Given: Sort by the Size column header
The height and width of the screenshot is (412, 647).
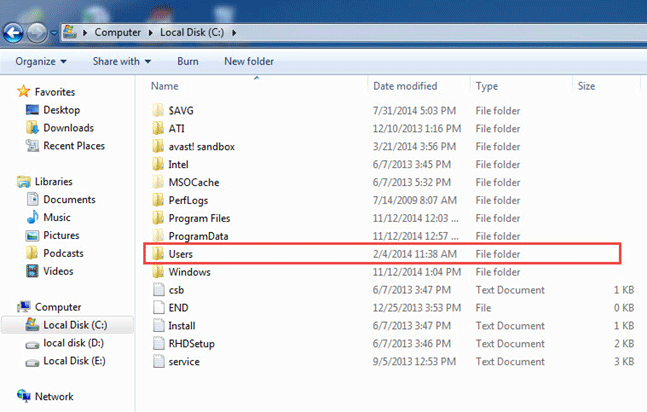Looking at the screenshot, I should 586,86.
